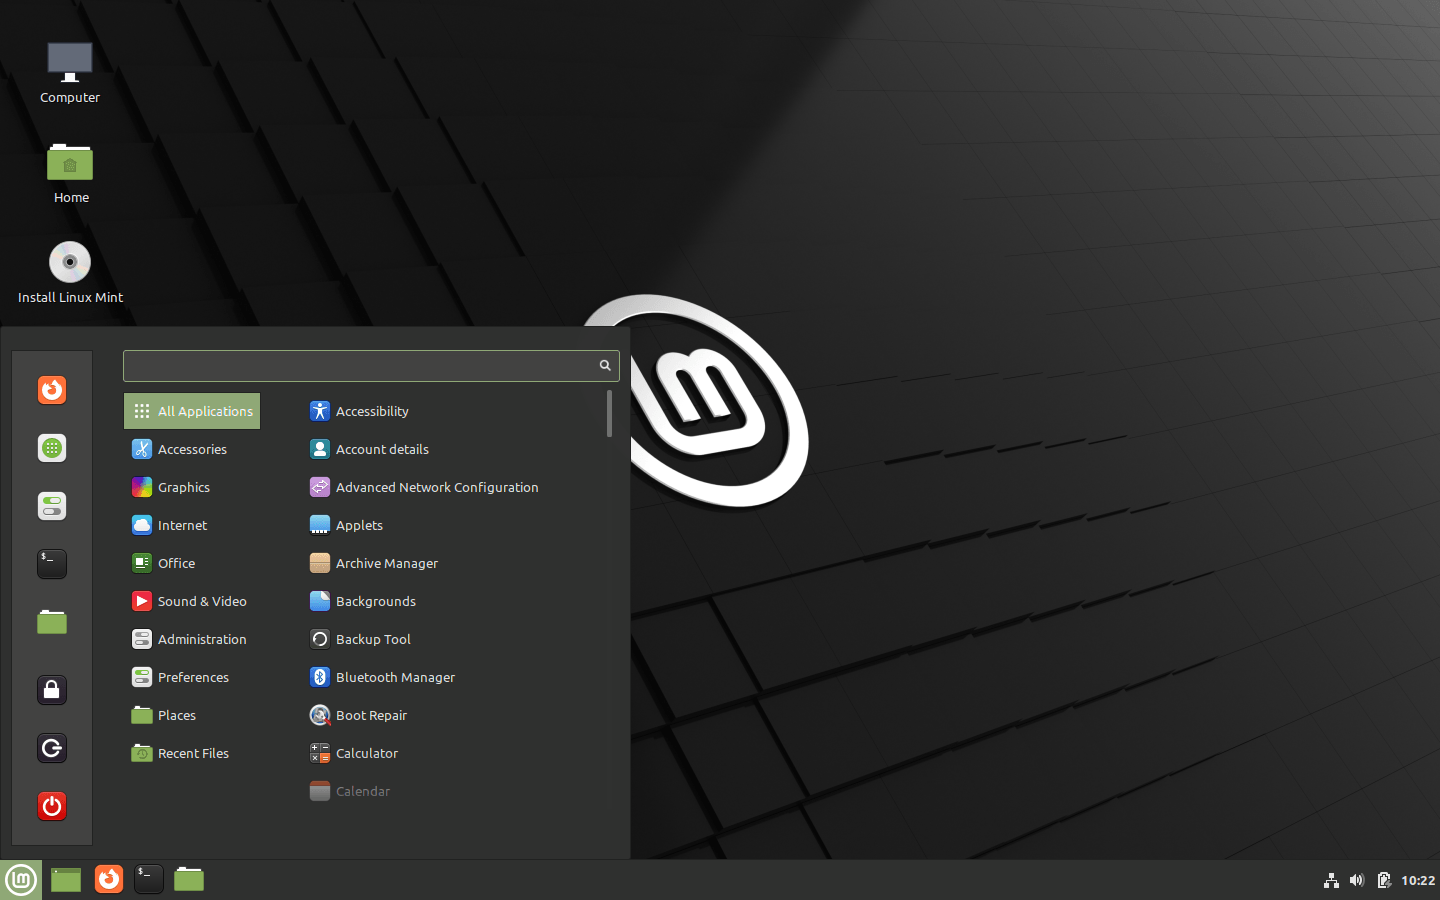
Task: Check battery status in the system tray
Action: (x=1384, y=880)
